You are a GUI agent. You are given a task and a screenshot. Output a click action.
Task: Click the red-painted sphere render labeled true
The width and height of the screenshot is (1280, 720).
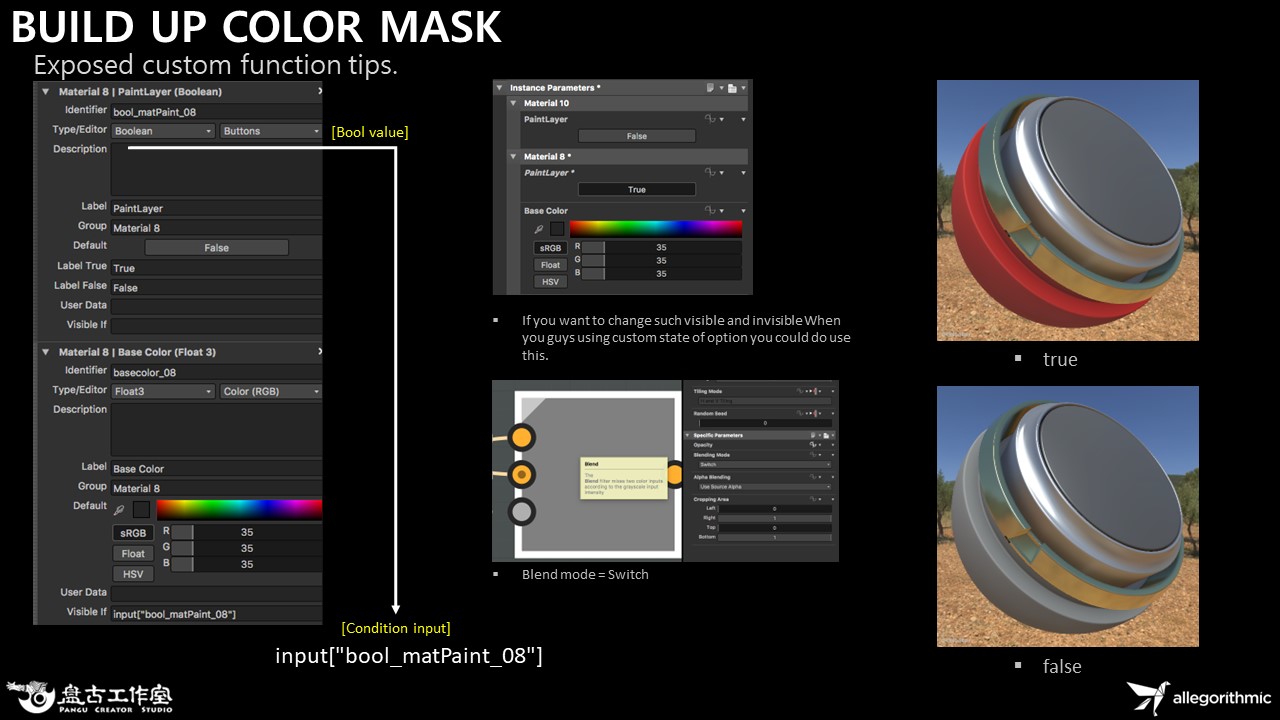click(1067, 210)
